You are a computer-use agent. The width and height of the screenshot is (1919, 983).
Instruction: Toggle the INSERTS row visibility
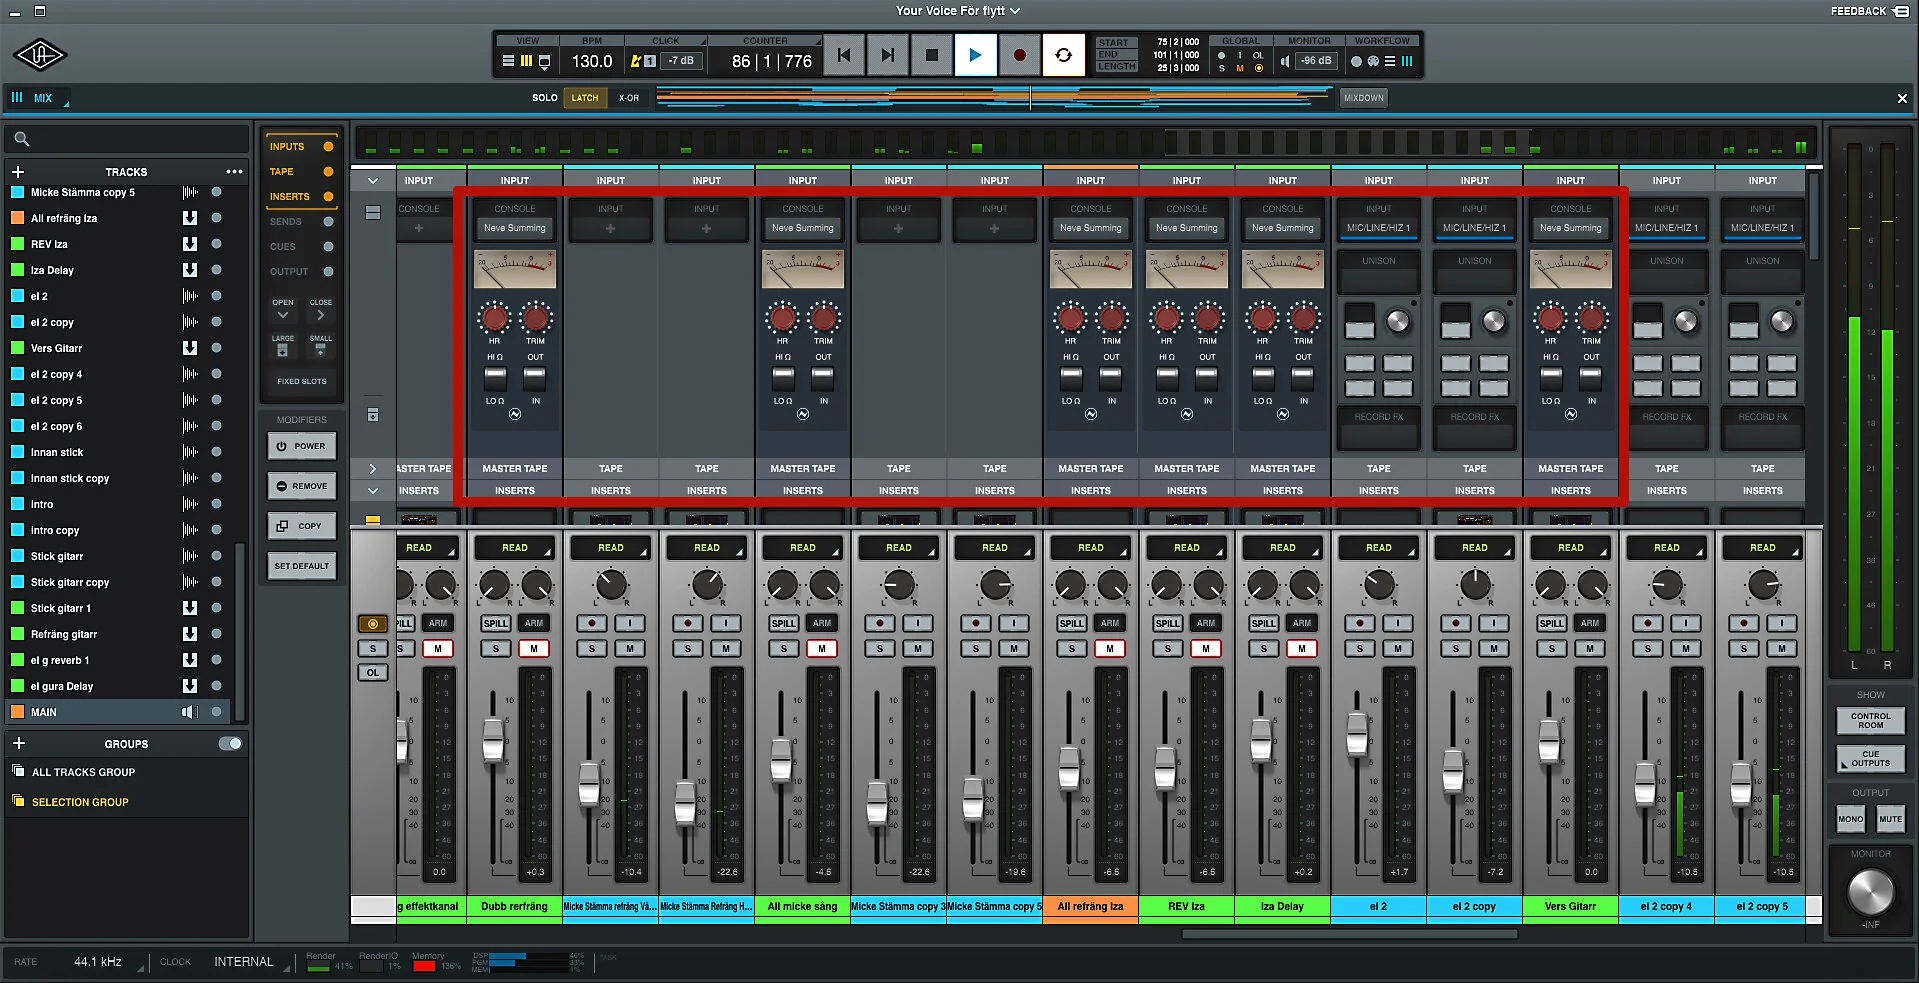point(327,197)
